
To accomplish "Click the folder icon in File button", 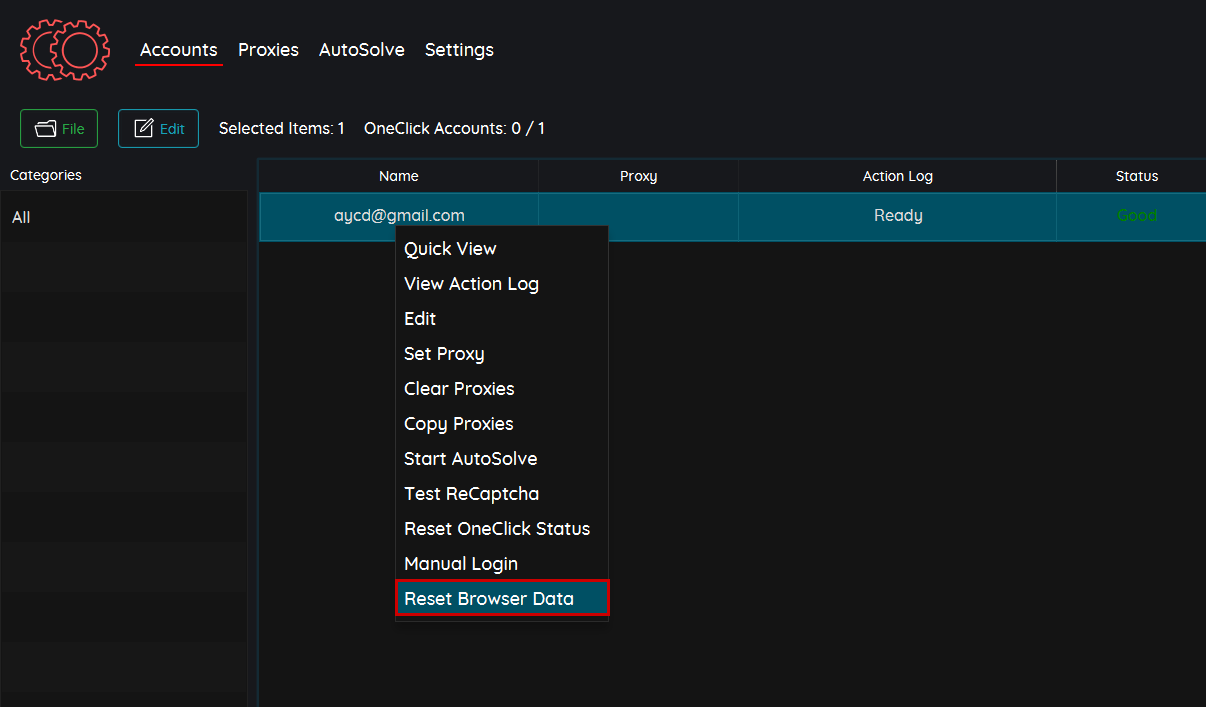I will click(x=45, y=129).
